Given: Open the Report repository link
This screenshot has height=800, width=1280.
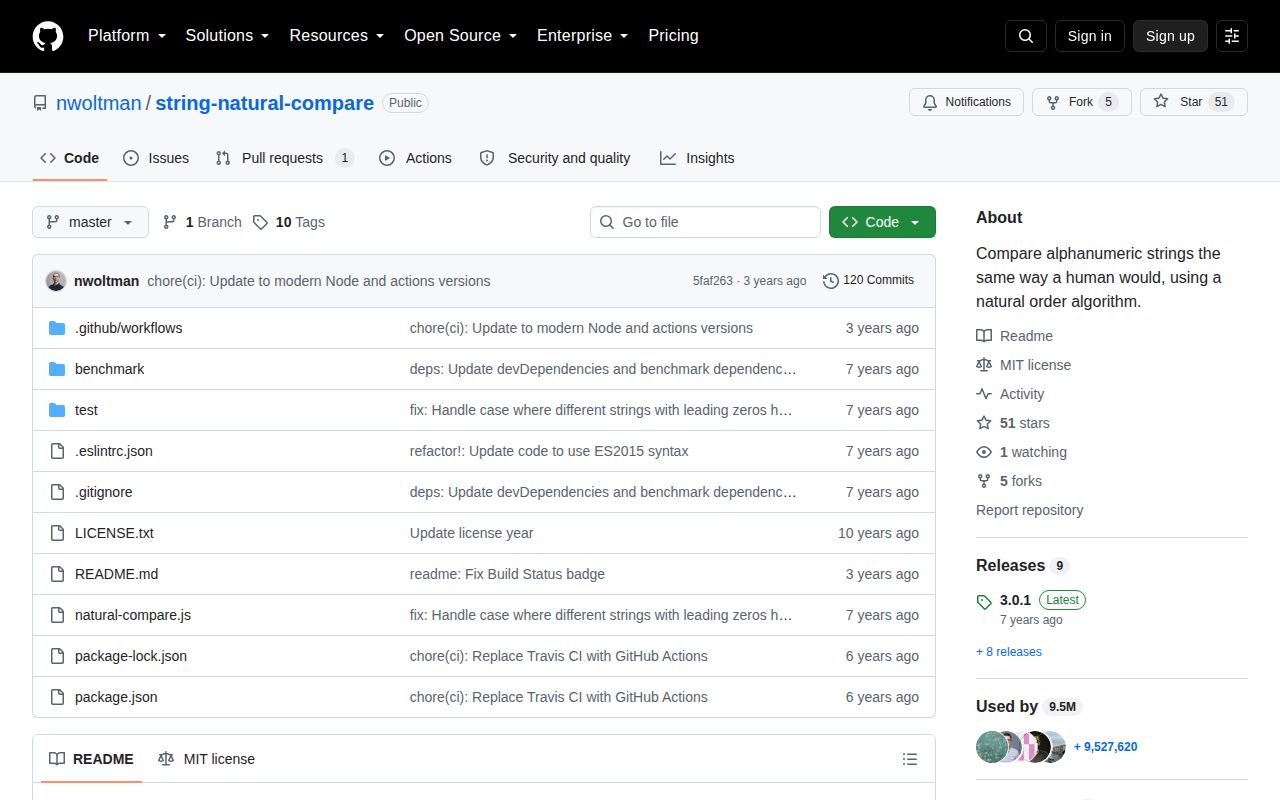Looking at the screenshot, I should coord(1030,510).
